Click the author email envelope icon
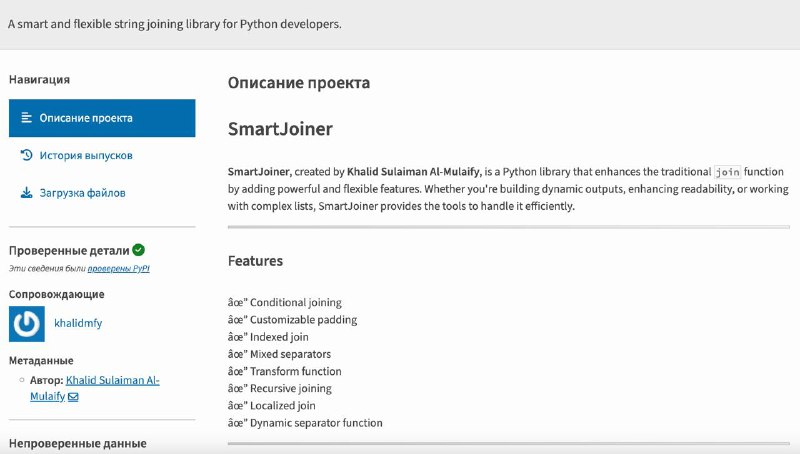800x454 pixels. (73, 397)
